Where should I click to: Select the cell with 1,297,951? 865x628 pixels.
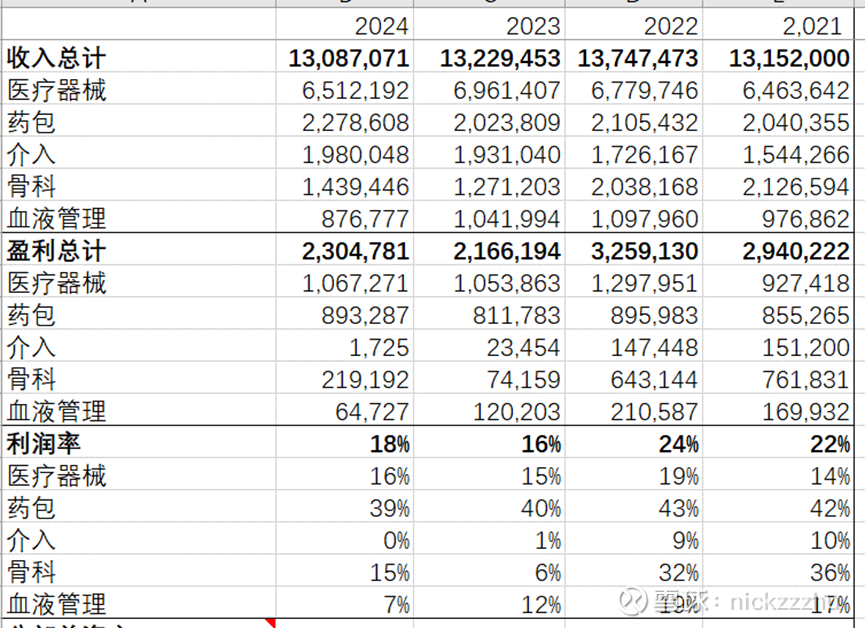pos(634,283)
